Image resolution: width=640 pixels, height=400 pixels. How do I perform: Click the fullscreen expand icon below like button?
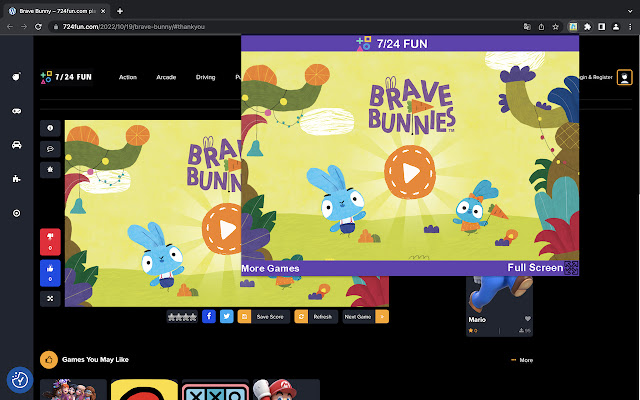[x=51, y=297]
